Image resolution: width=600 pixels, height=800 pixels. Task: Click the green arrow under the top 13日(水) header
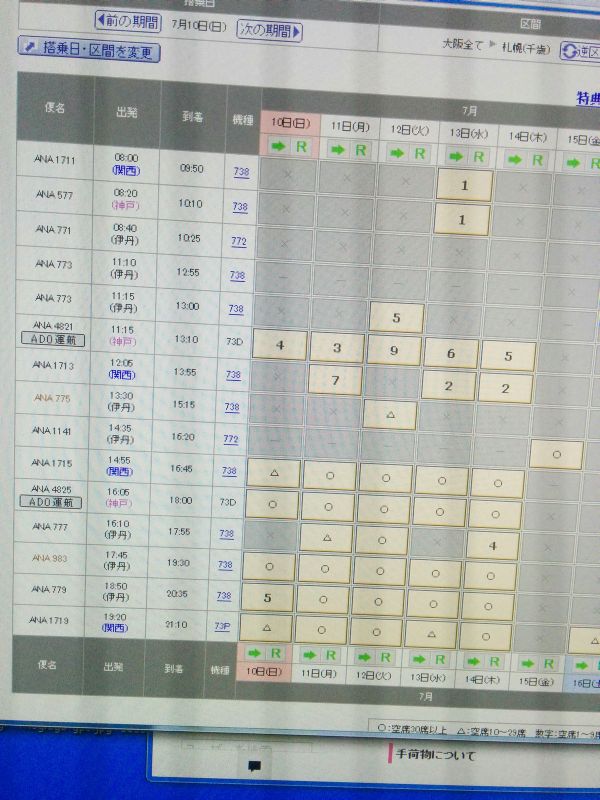tap(456, 156)
